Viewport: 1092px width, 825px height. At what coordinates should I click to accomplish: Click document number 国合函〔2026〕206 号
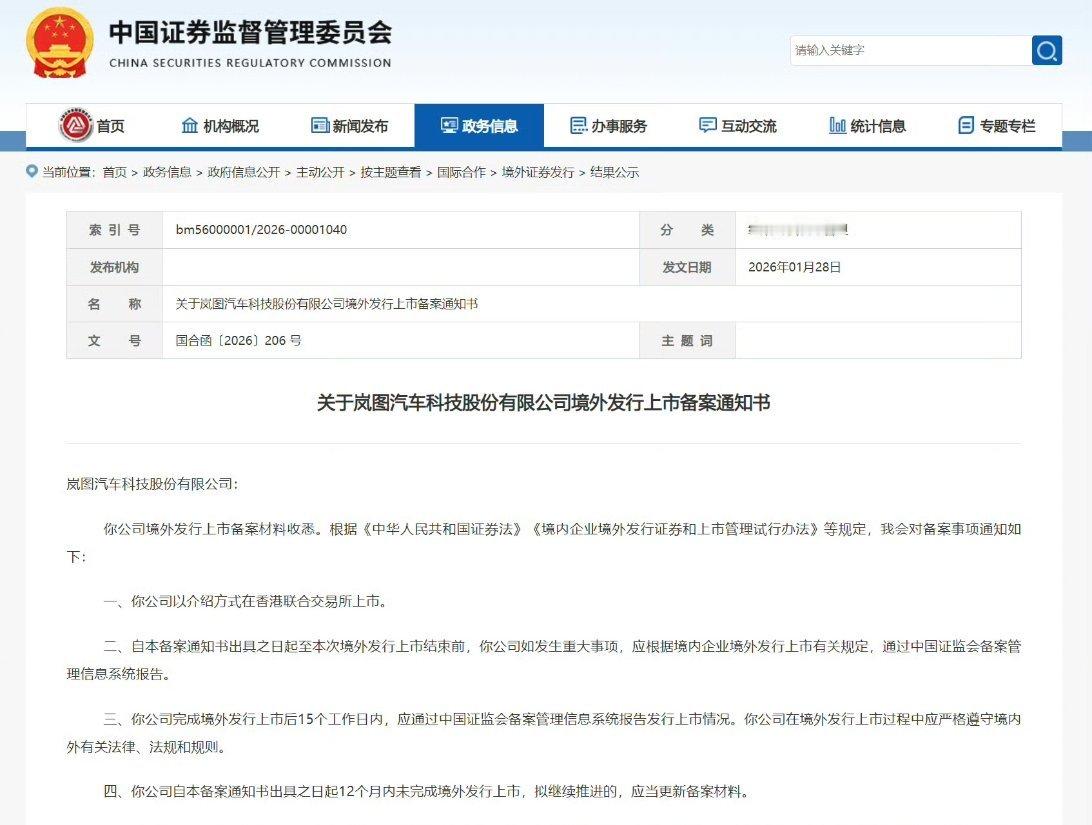[238, 340]
